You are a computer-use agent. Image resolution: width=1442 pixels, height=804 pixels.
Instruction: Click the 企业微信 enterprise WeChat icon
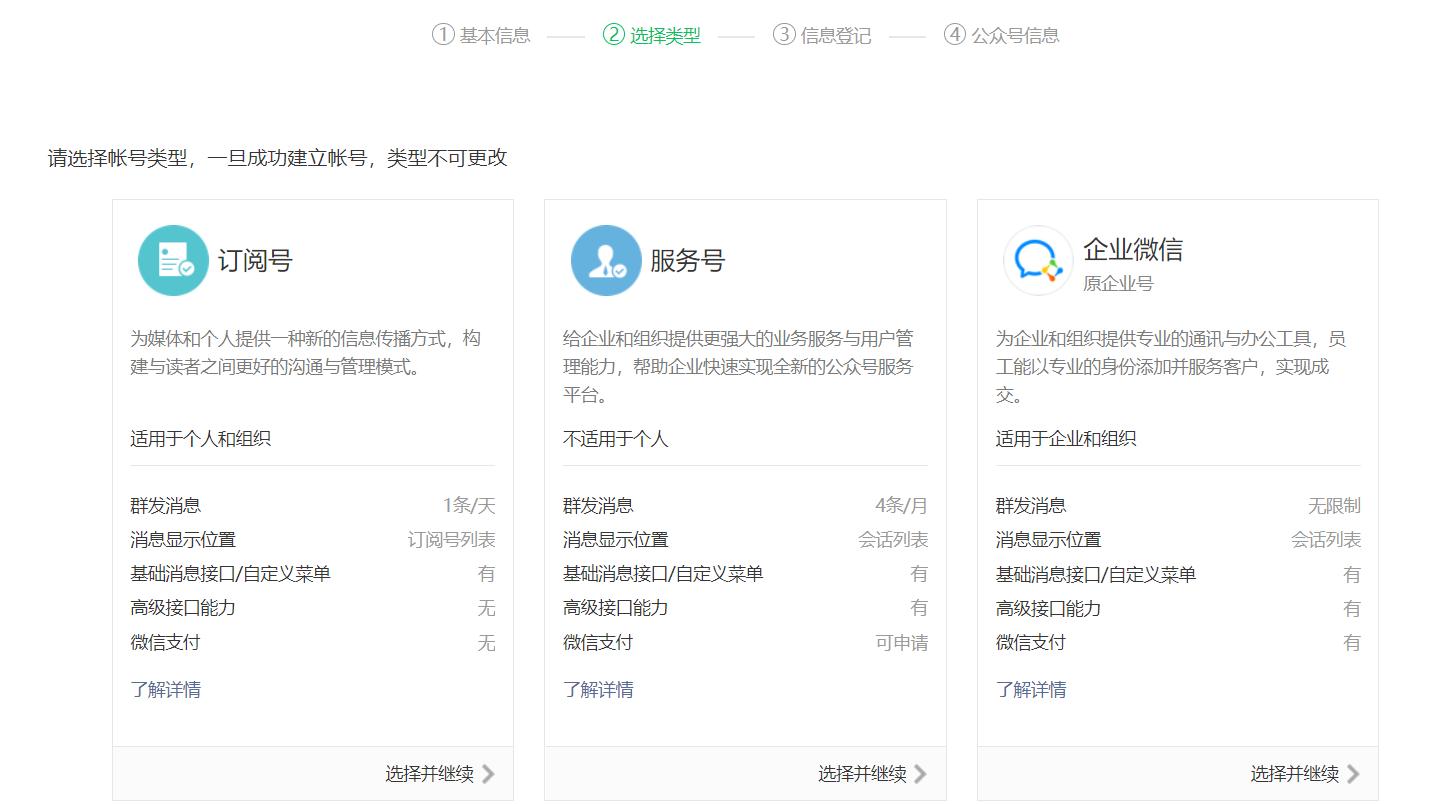point(1037,260)
